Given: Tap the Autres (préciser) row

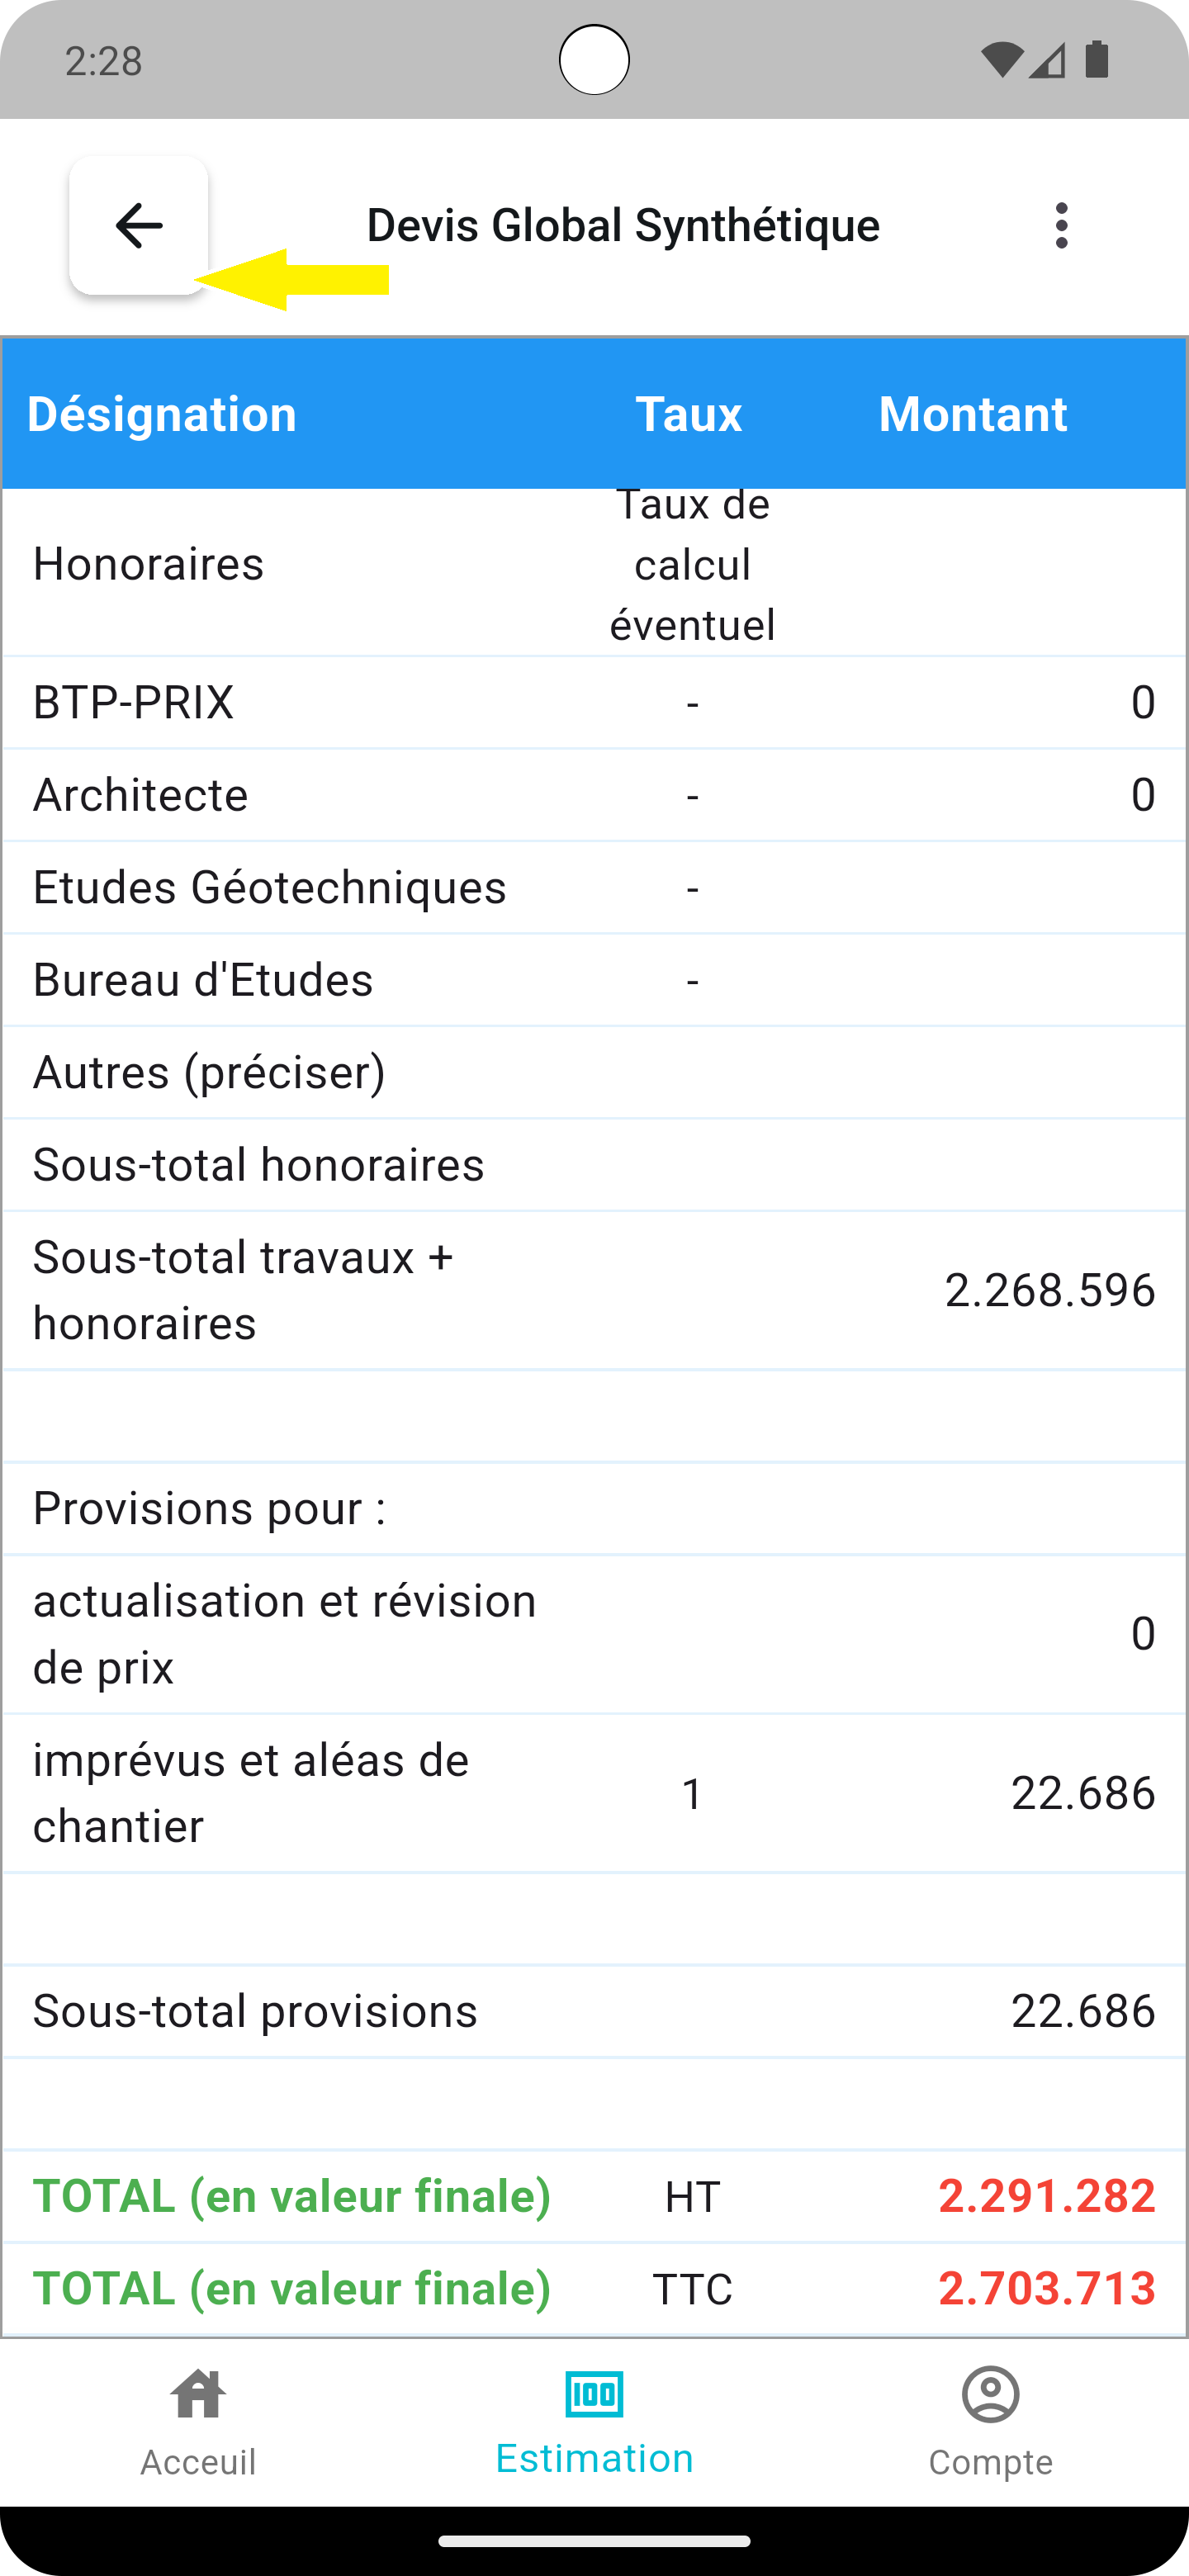Looking at the screenshot, I should click(x=594, y=1072).
